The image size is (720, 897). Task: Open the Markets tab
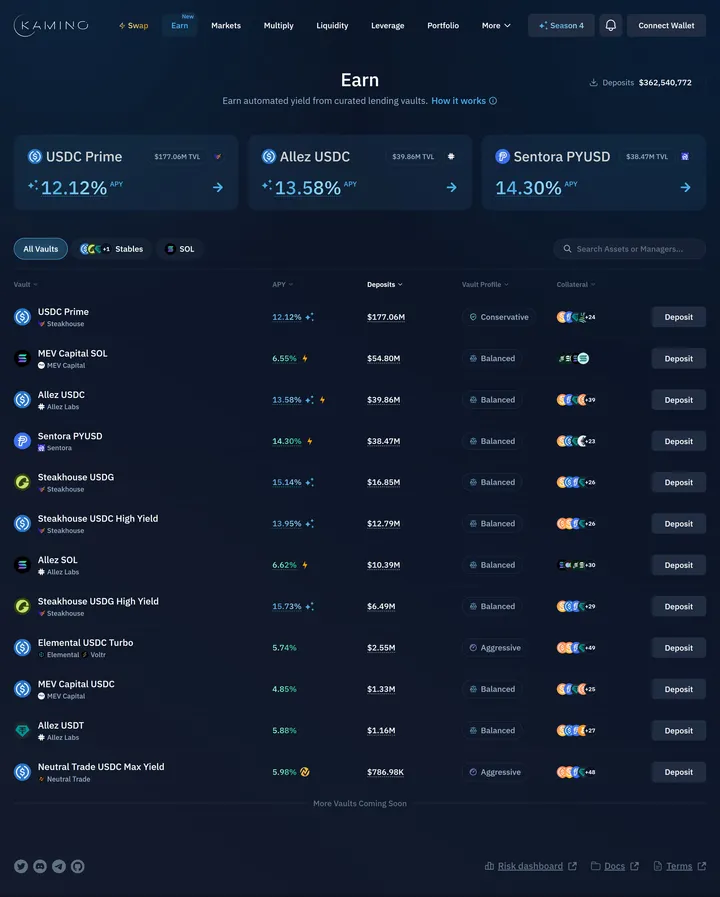click(226, 25)
